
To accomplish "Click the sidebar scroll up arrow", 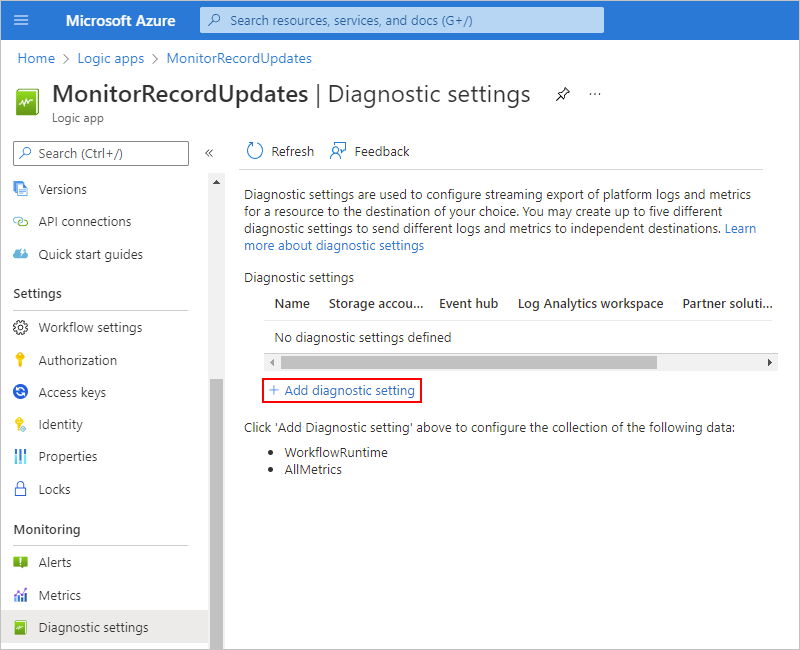I will tap(216, 182).
